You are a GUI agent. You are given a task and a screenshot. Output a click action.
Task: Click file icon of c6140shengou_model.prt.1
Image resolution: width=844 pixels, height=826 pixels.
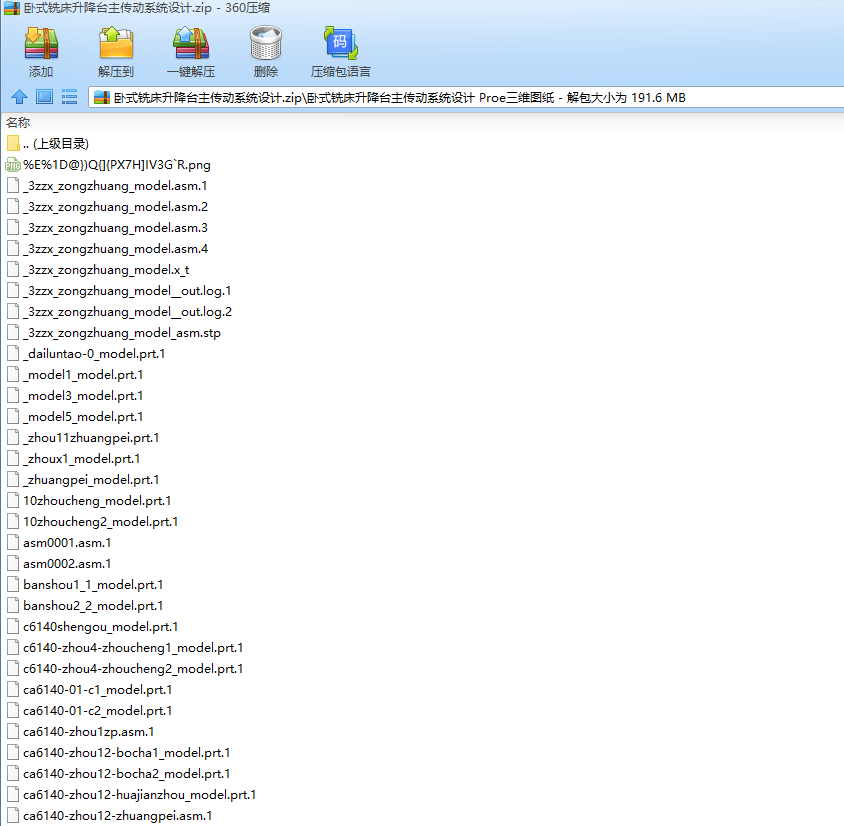click(13, 626)
